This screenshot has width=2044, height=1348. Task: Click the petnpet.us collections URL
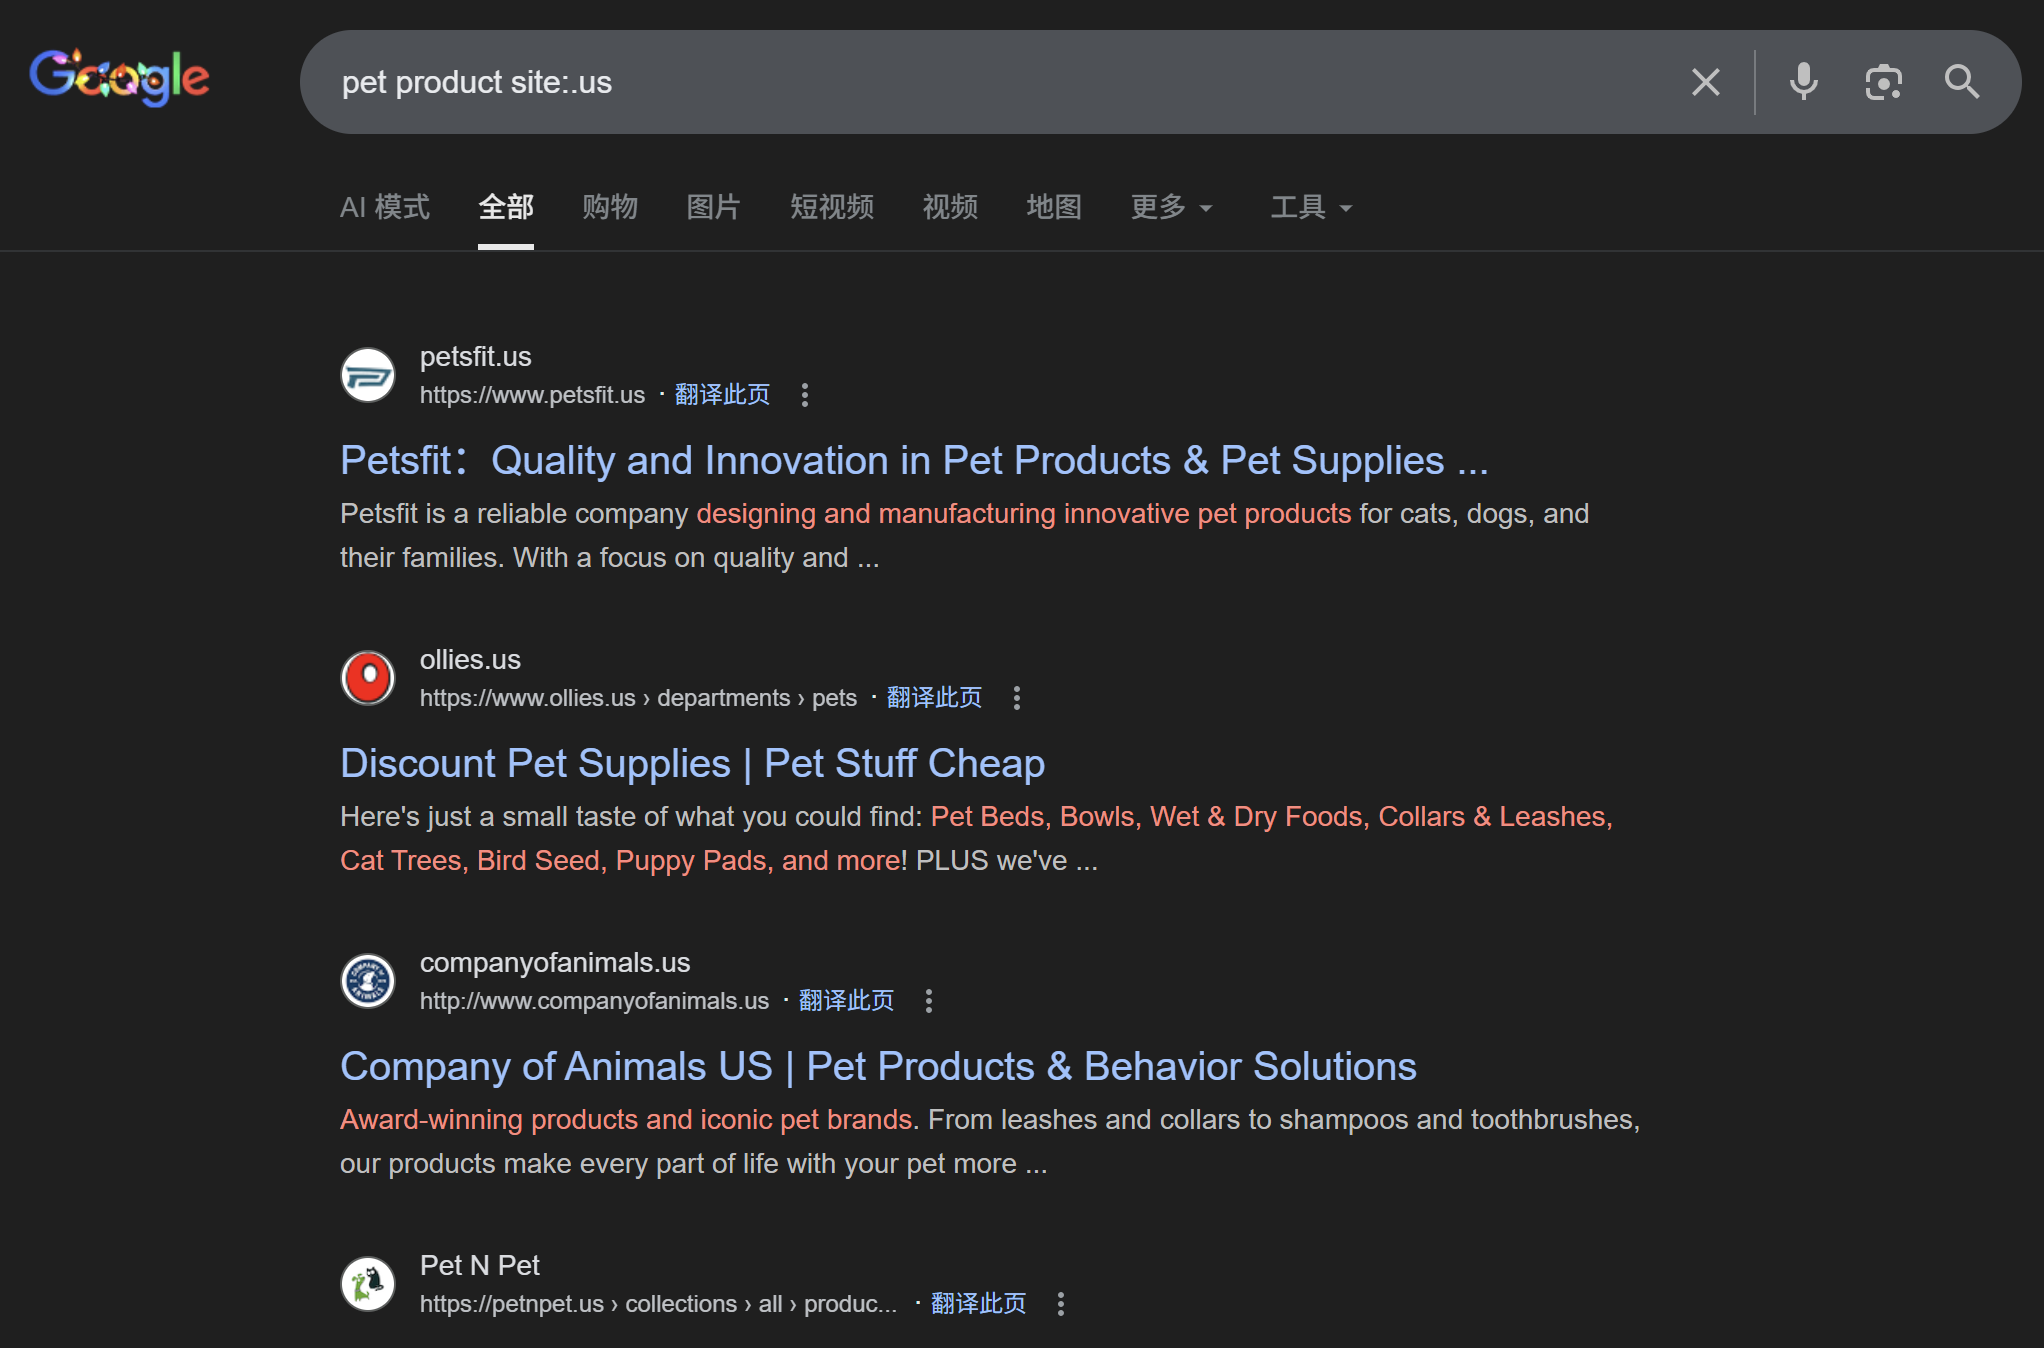coord(658,1304)
